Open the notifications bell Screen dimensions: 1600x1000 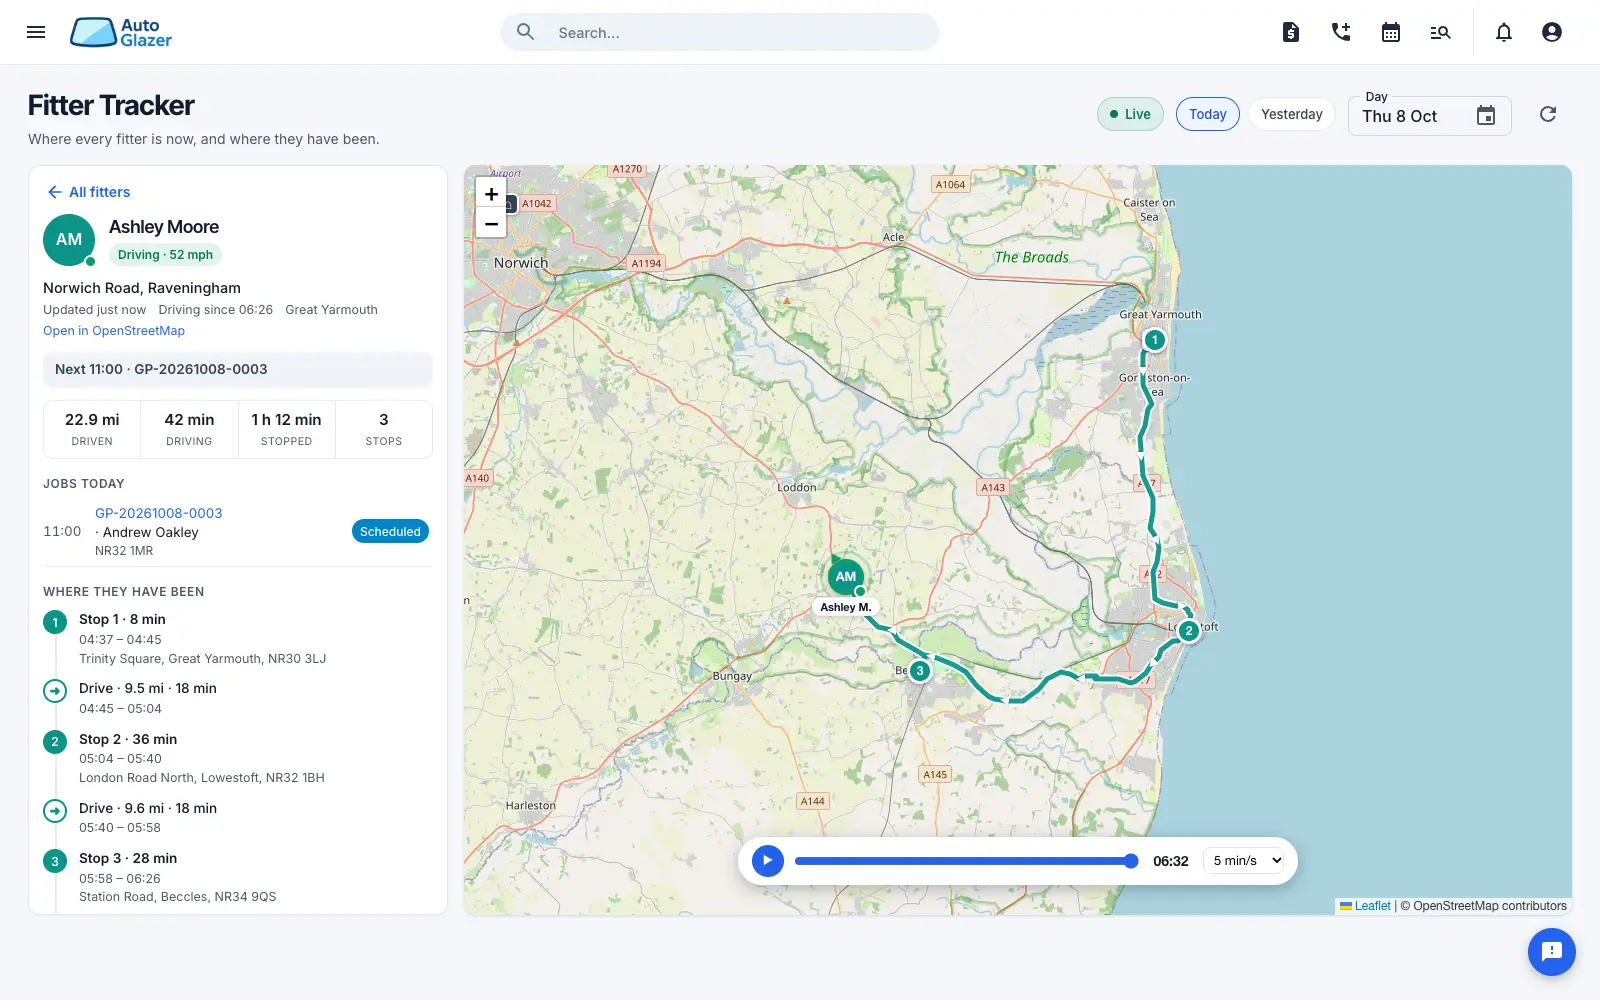tap(1504, 32)
